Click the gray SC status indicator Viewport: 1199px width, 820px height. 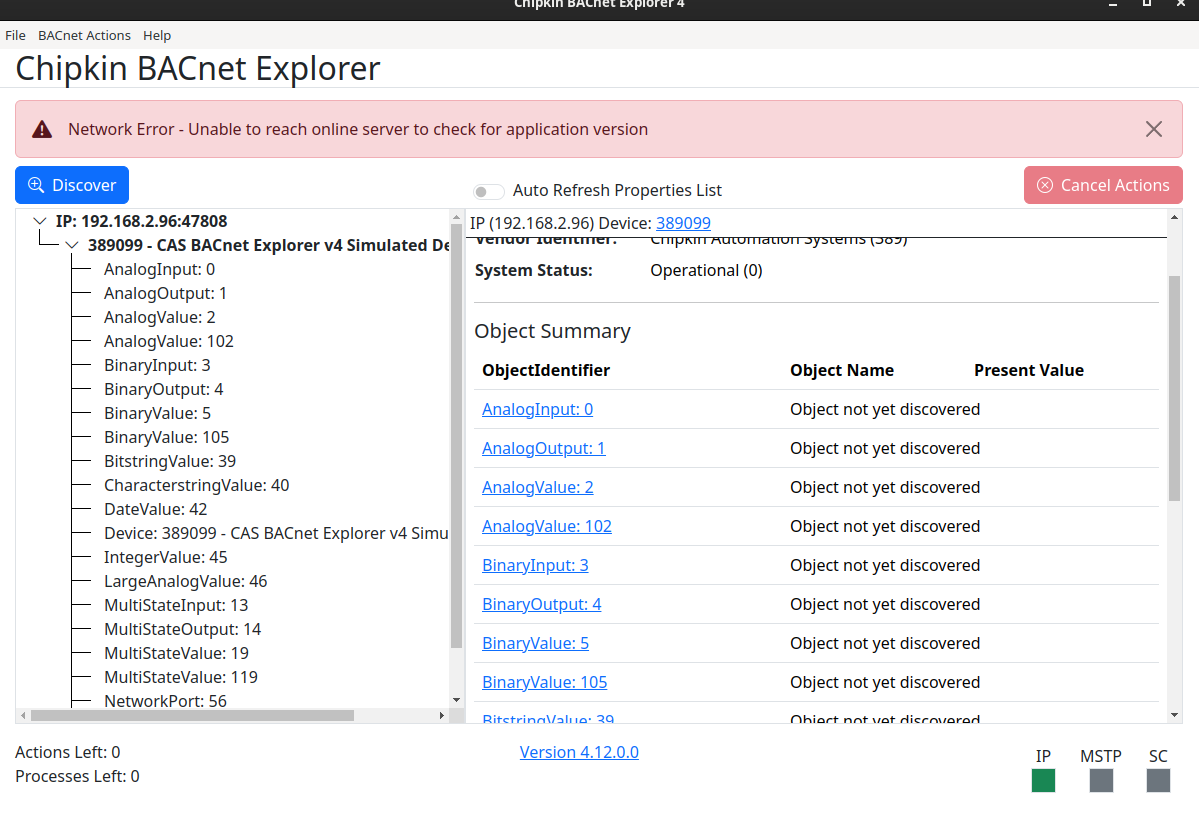(1158, 780)
